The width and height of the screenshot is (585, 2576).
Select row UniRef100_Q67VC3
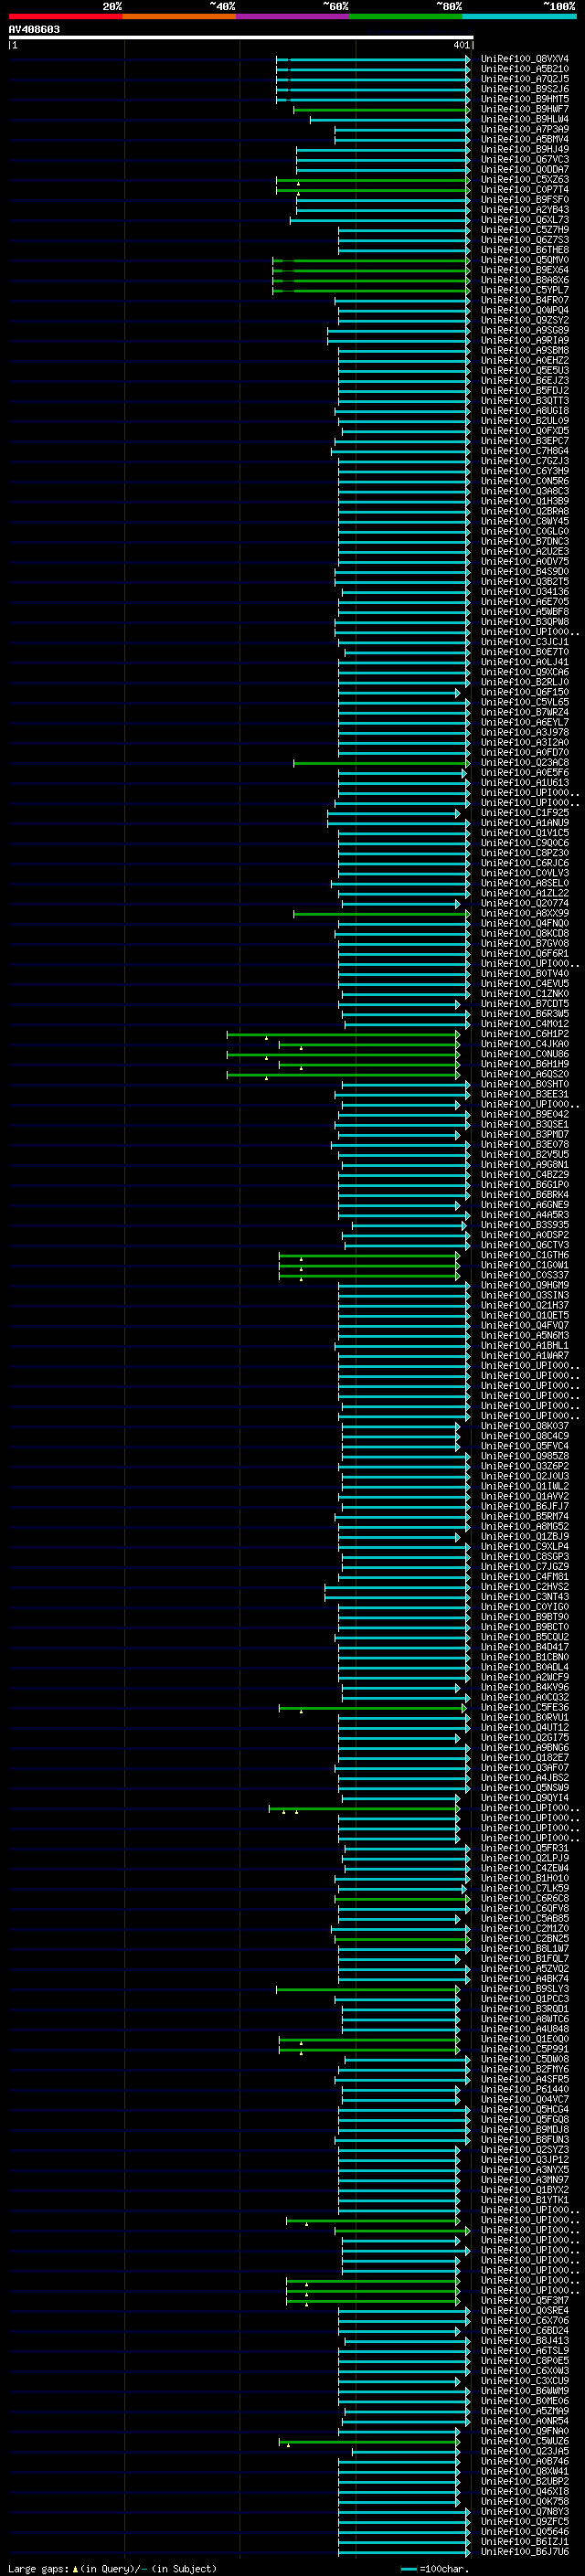pyautogui.click(x=524, y=159)
